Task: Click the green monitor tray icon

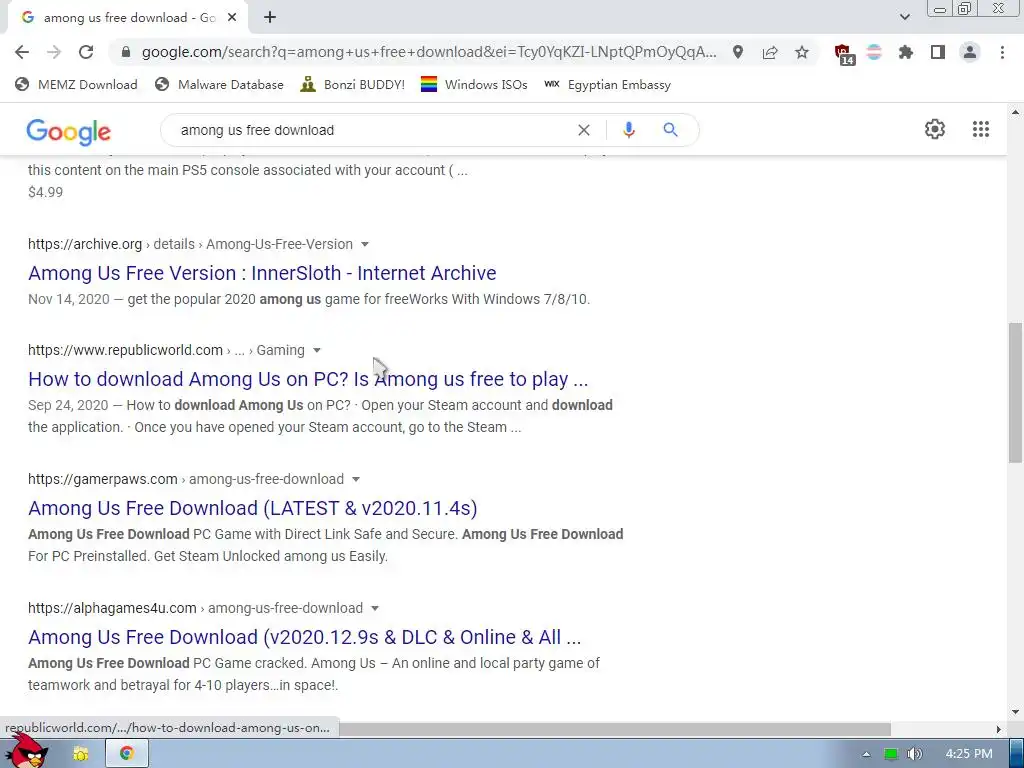Action: click(x=890, y=754)
